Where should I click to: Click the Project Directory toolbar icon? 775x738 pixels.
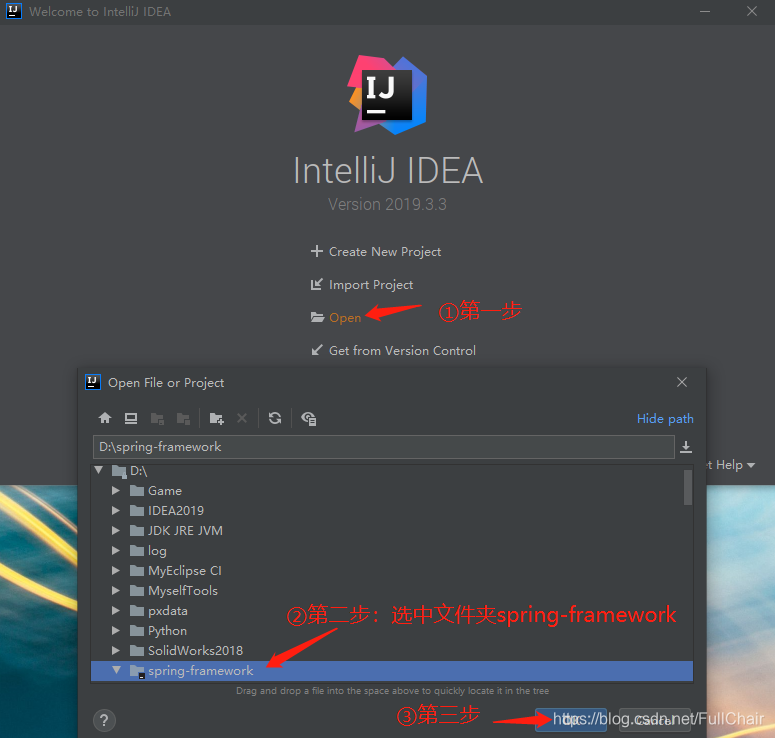pyautogui.click(x=157, y=419)
